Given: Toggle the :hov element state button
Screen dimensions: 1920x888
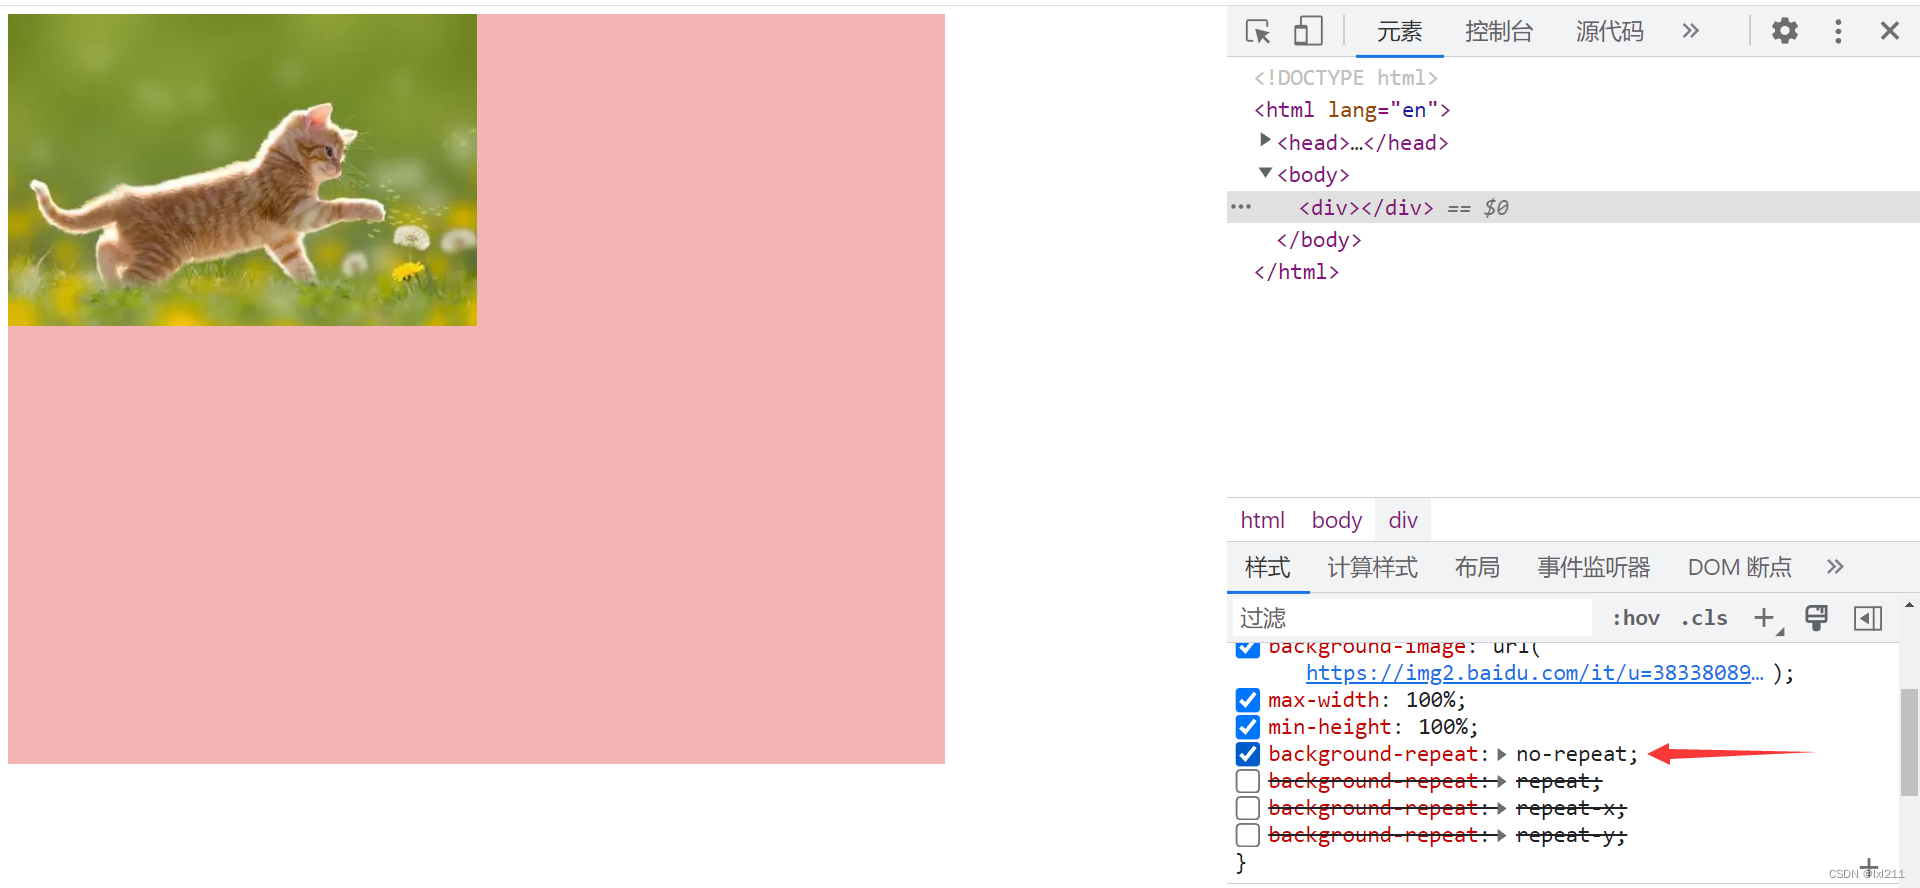Looking at the screenshot, I should tap(1636, 618).
